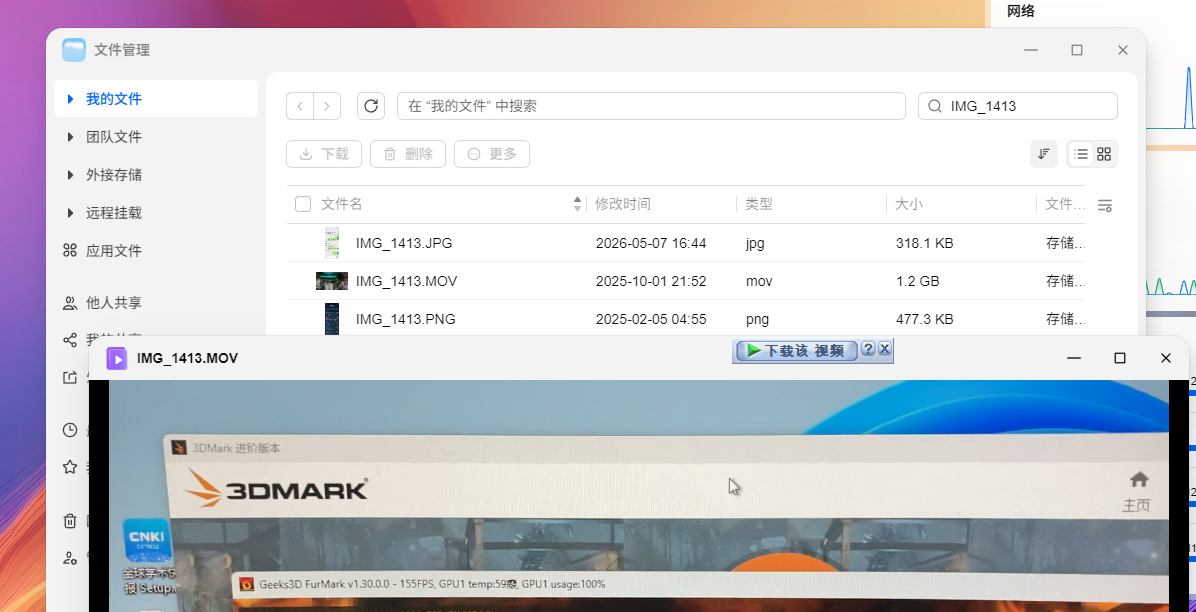Click the CNKI desktop icon in video
Screen dimensions: 1196x612
(x=147, y=543)
